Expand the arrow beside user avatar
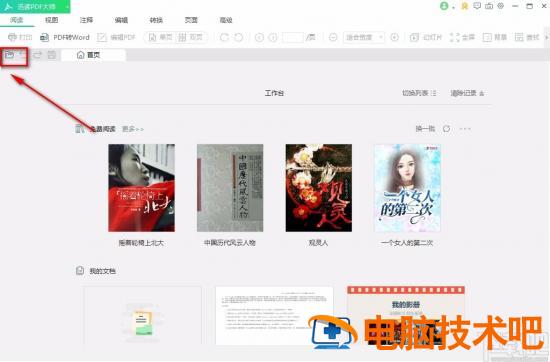550x362 pixels. pyautogui.click(x=454, y=7)
